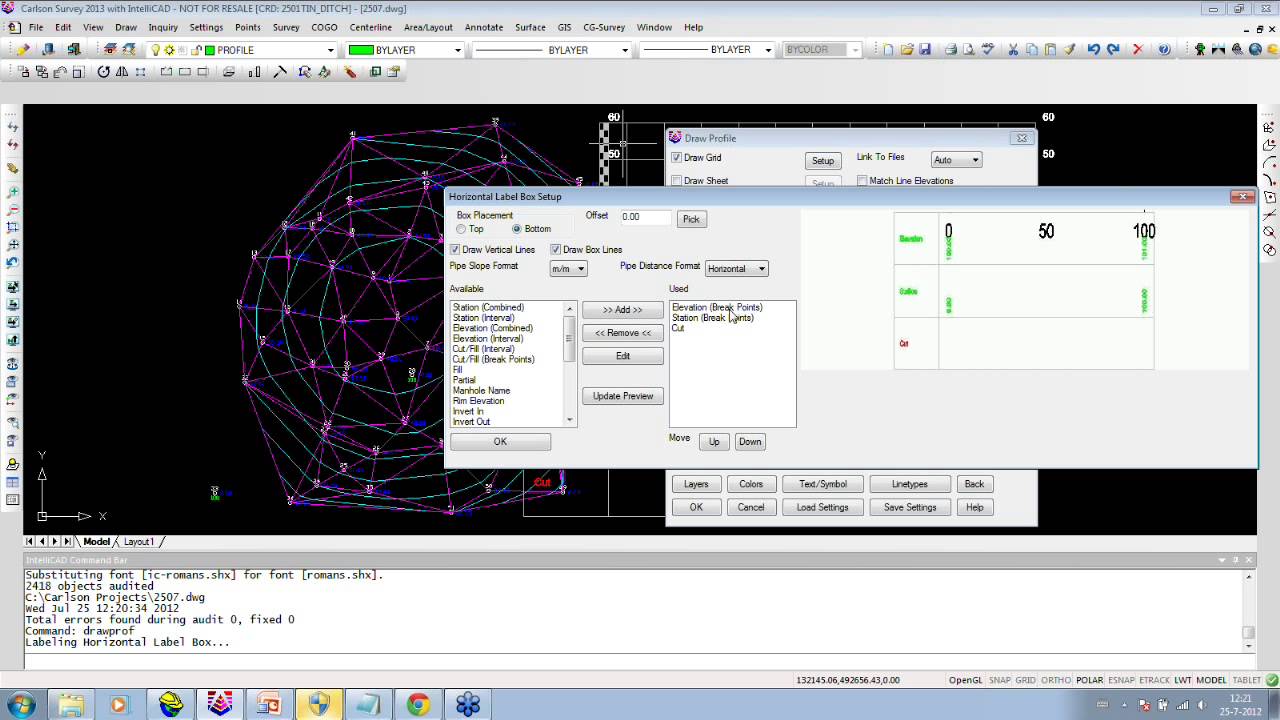Click the New drawing icon in the toolbar
Screen dimensions: 1280x720
pos(888,50)
